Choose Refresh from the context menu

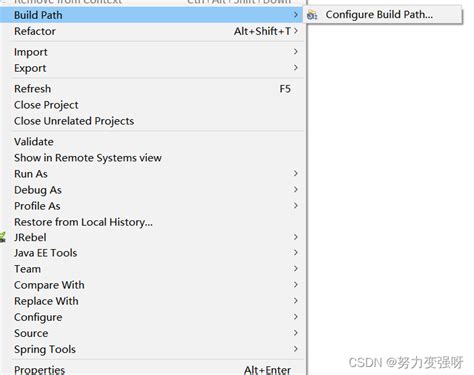coord(153,89)
